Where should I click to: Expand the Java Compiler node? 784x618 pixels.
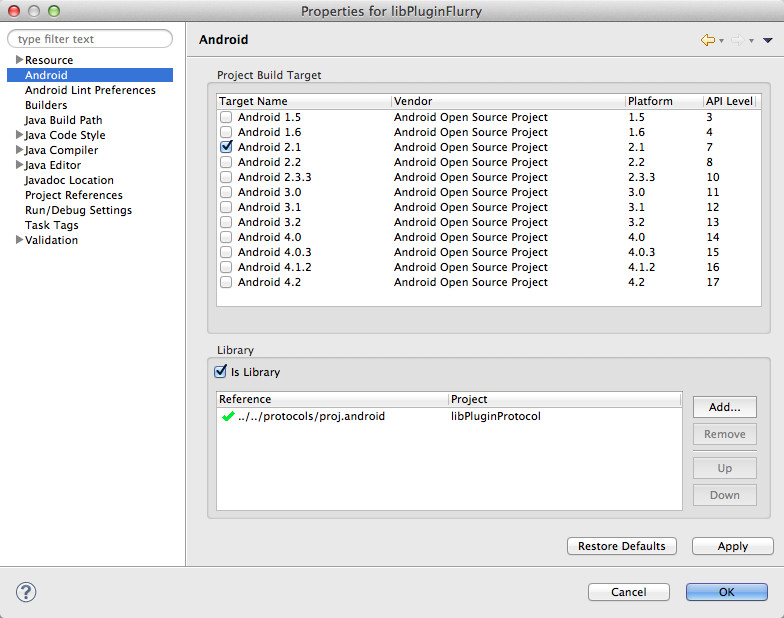tap(19, 150)
